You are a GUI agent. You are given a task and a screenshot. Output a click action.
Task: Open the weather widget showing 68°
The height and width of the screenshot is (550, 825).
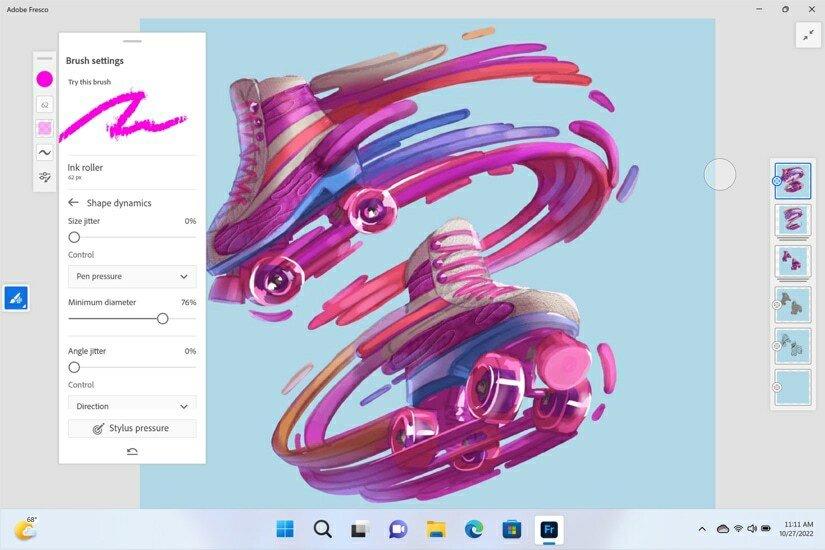tap(25, 528)
